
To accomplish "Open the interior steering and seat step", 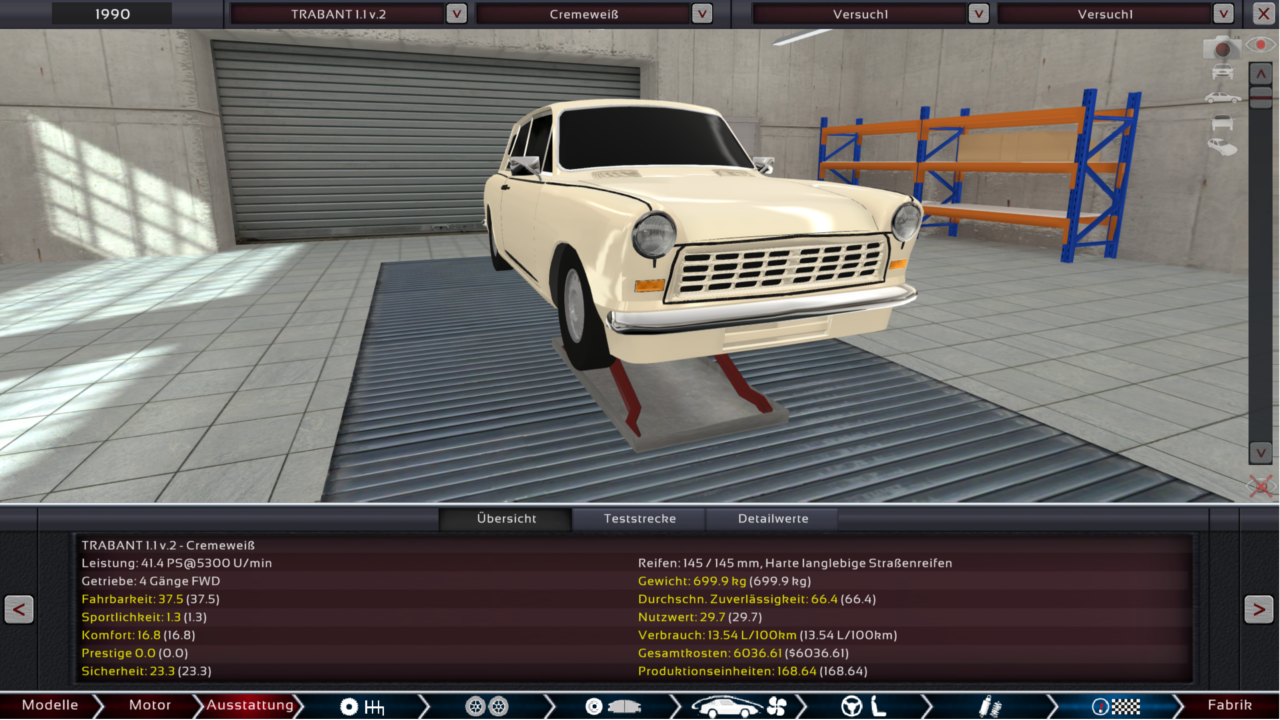I will coord(863,706).
